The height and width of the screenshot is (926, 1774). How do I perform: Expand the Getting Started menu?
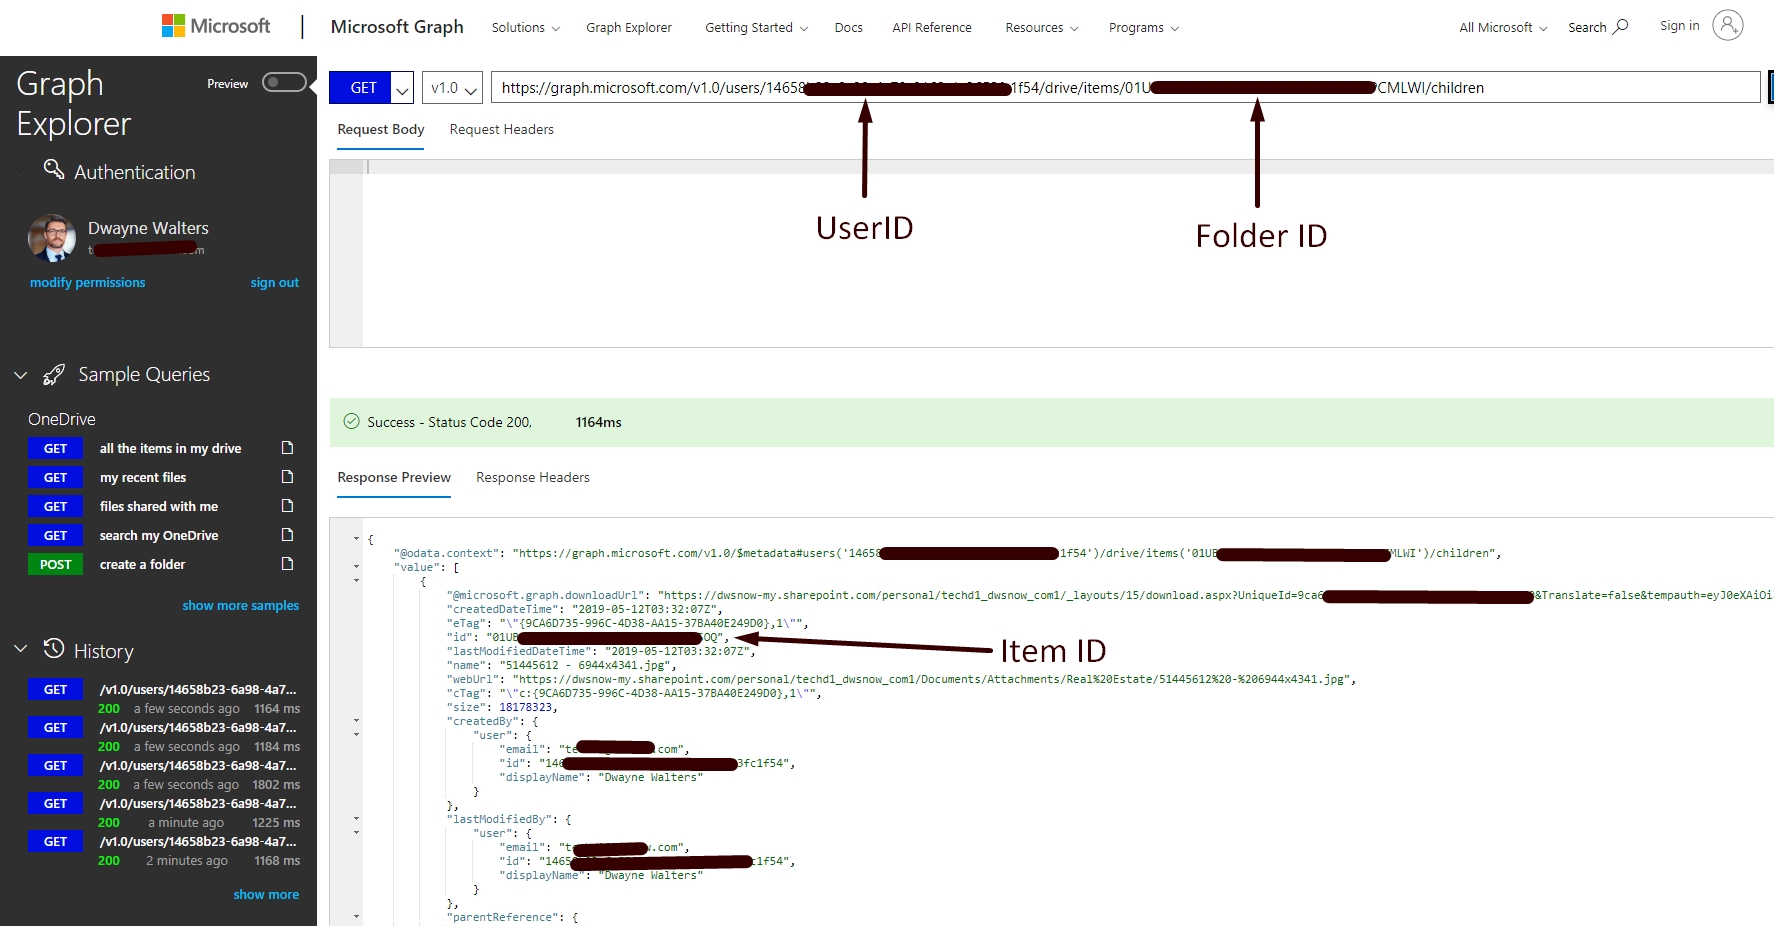[x=756, y=28]
